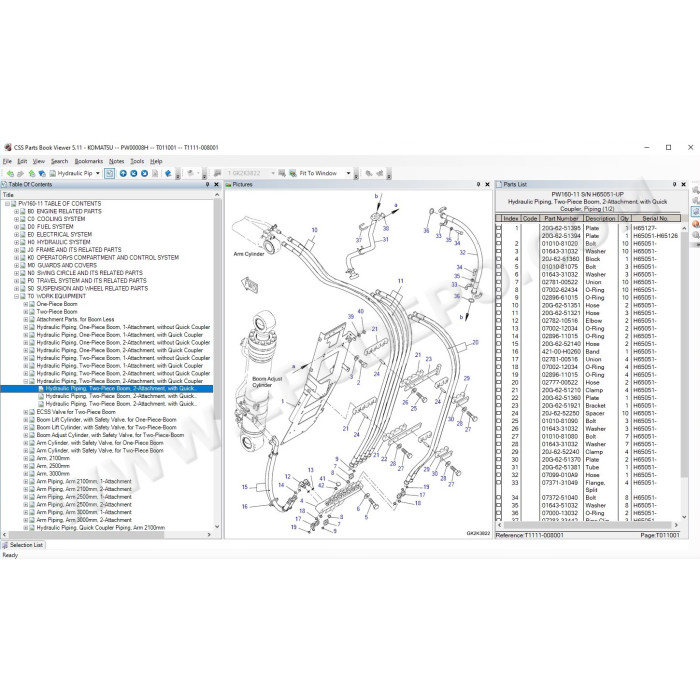The height and width of the screenshot is (700, 700).
Task: Open the Fit To Window zoom dropdown
Action: 348,173
